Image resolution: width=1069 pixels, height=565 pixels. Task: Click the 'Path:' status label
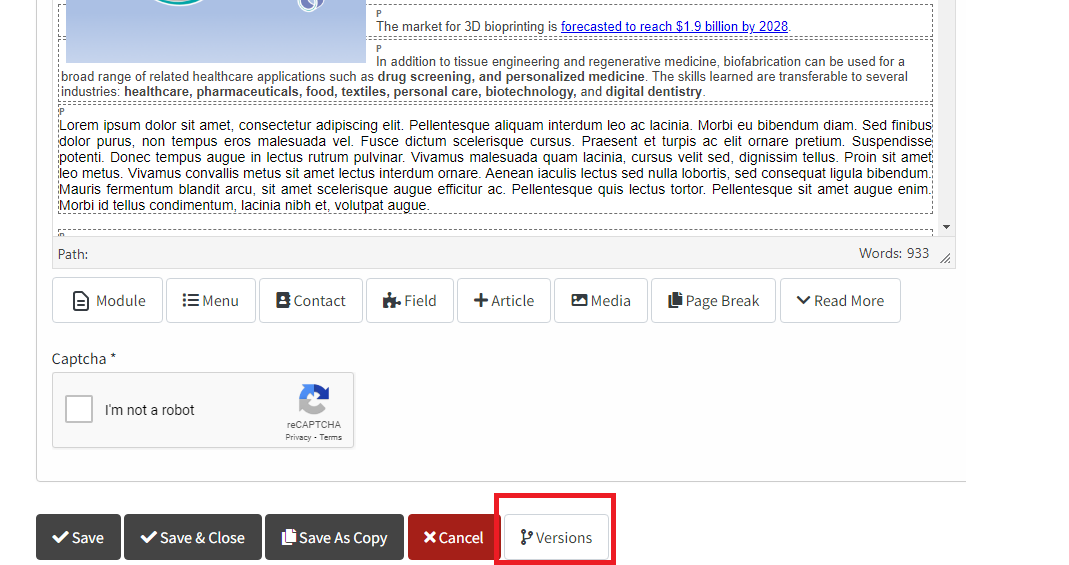[73, 254]
